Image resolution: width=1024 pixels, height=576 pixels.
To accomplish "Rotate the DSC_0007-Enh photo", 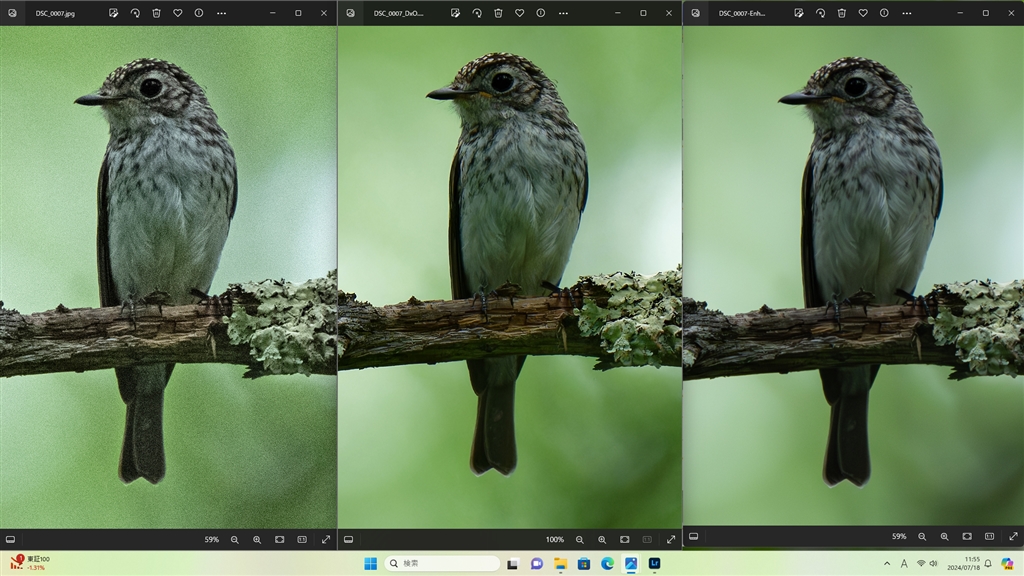I will pyautogui.click(x=820, y=13).
